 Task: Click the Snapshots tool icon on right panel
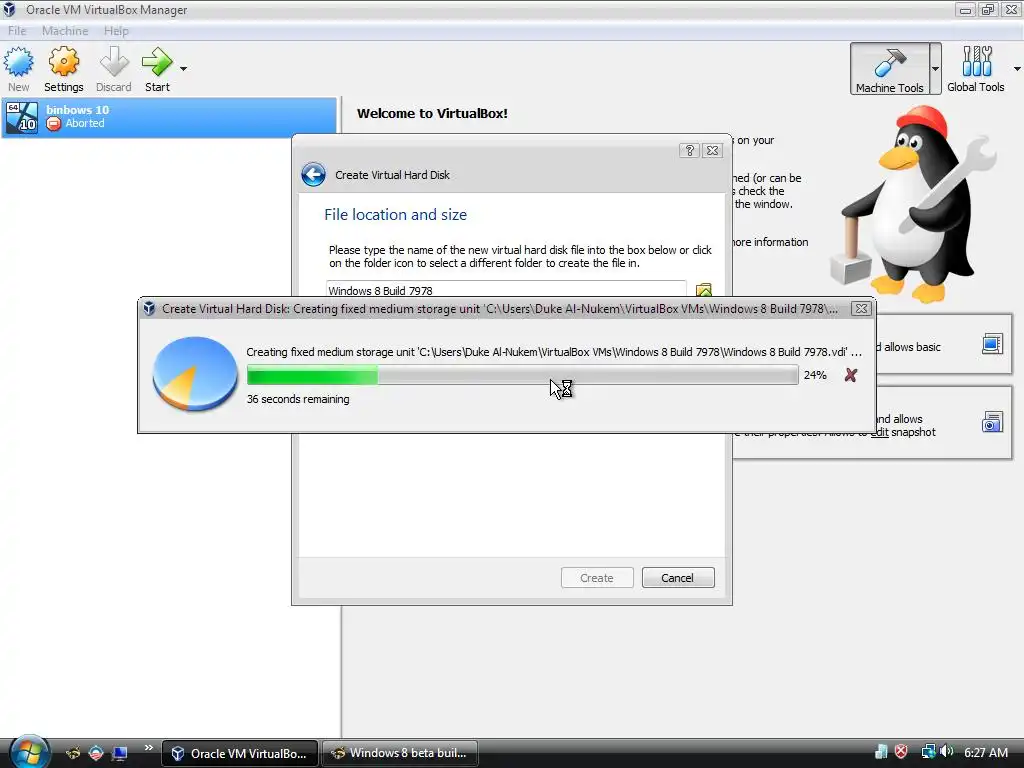point(992,423)
